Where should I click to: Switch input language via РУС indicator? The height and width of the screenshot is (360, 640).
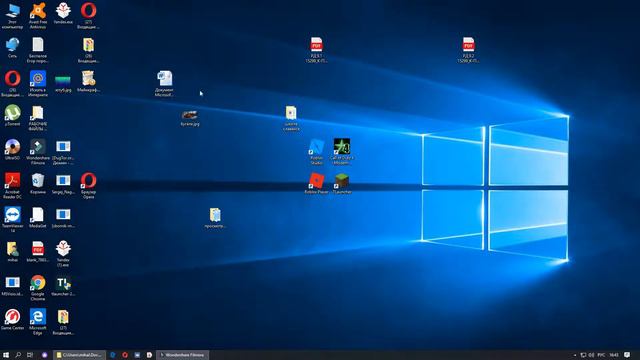(x=601, y=355)
